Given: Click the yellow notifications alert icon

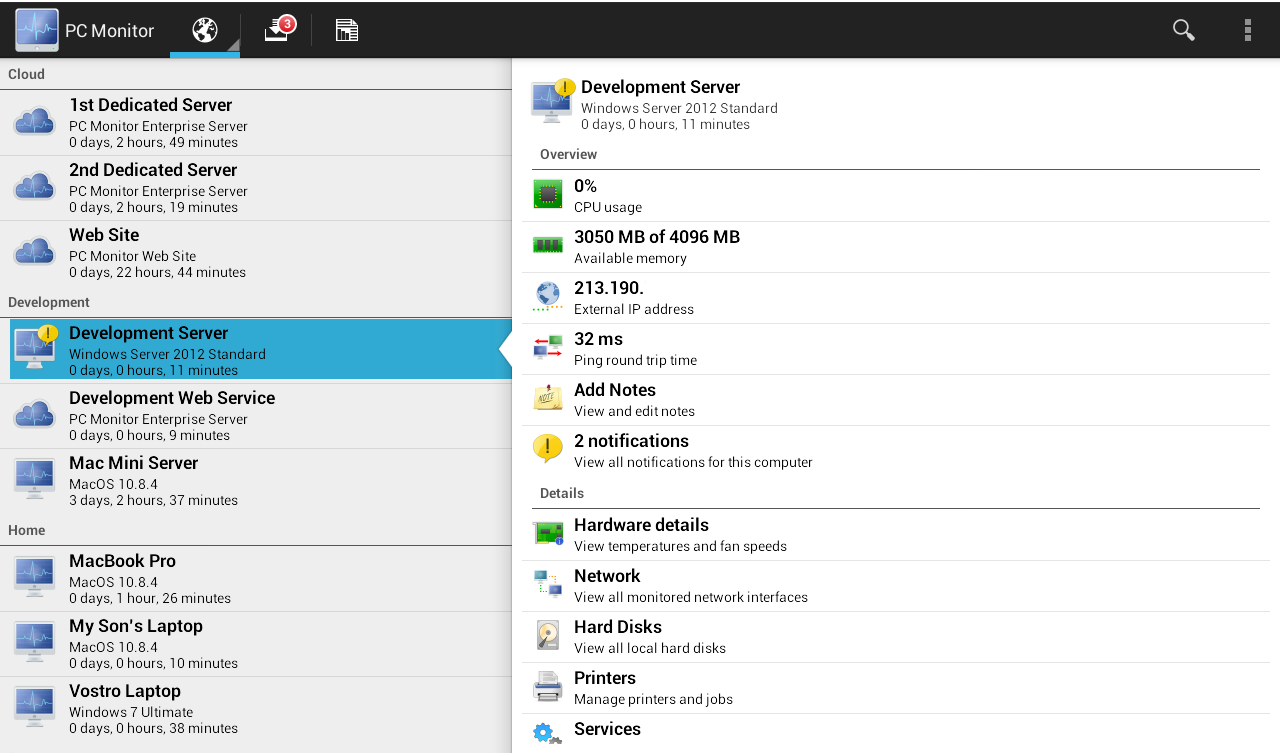Looking at the screenshot, I should (x=548, y=449).
